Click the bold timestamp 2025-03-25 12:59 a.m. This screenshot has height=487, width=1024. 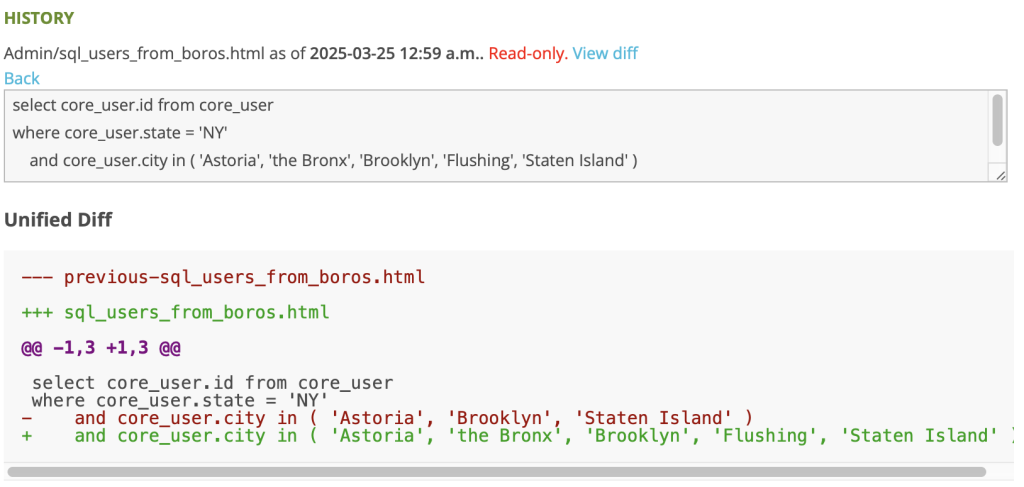(397, 53)
